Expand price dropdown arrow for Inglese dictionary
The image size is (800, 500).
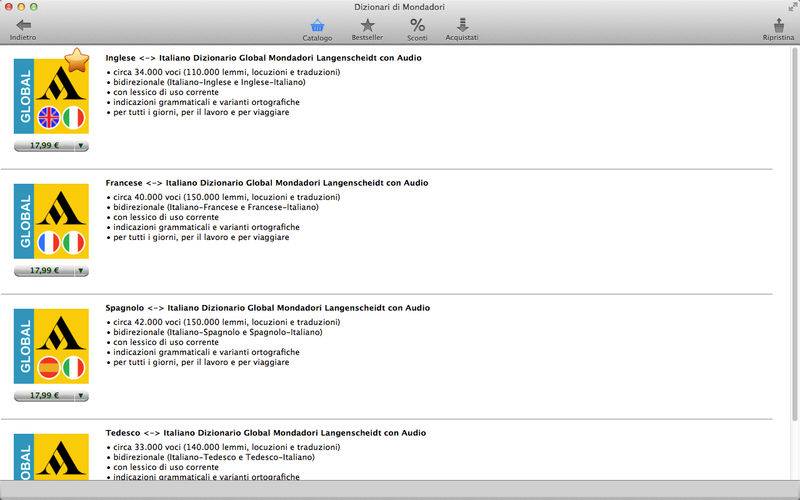click(81, 146)
